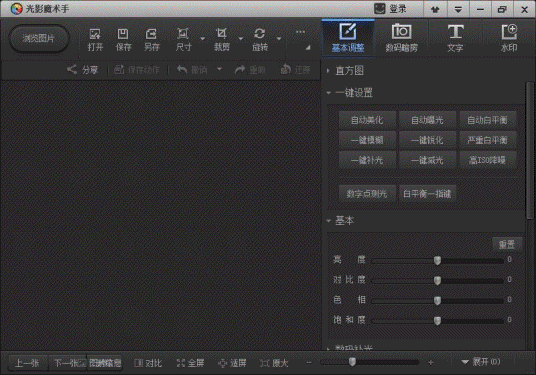Image resolution: width=536 pixels, height=375 pixels.
Task: Click 数字点测光 button
Action: point(367,194)
